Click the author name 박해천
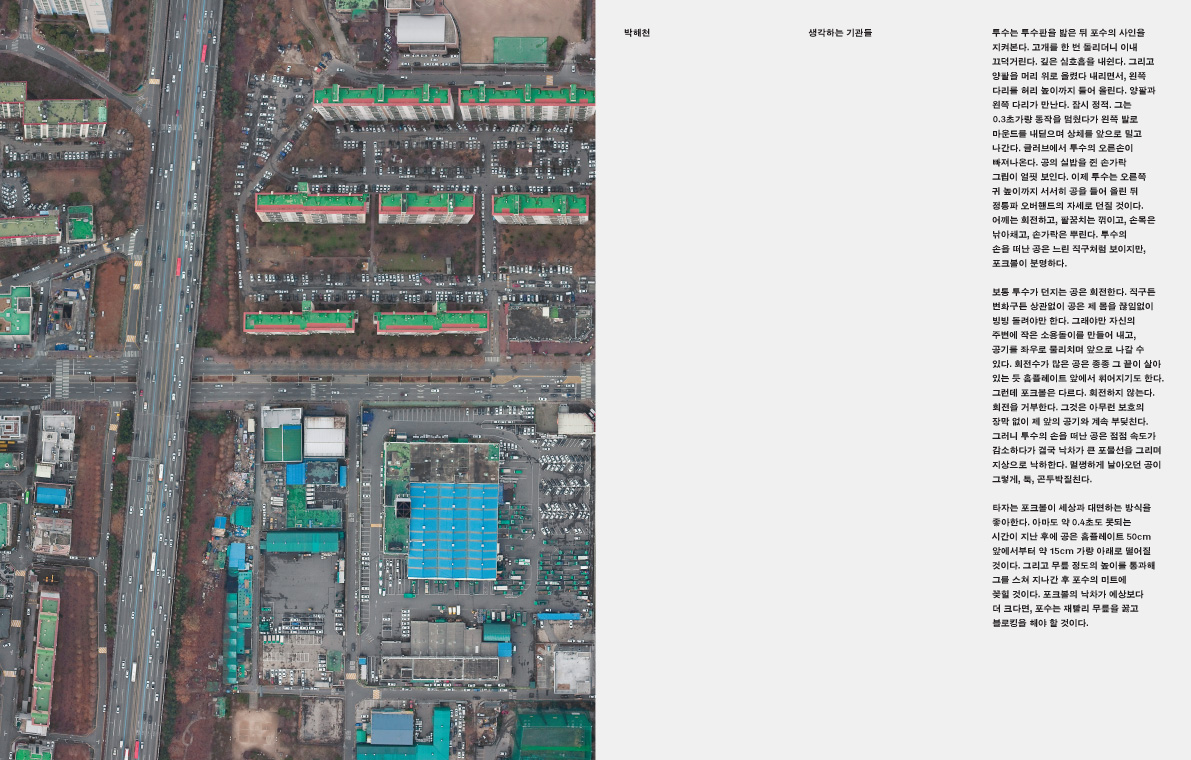Image resolution: width=1191 pixels, height=760 pixels. click(636, 33)
